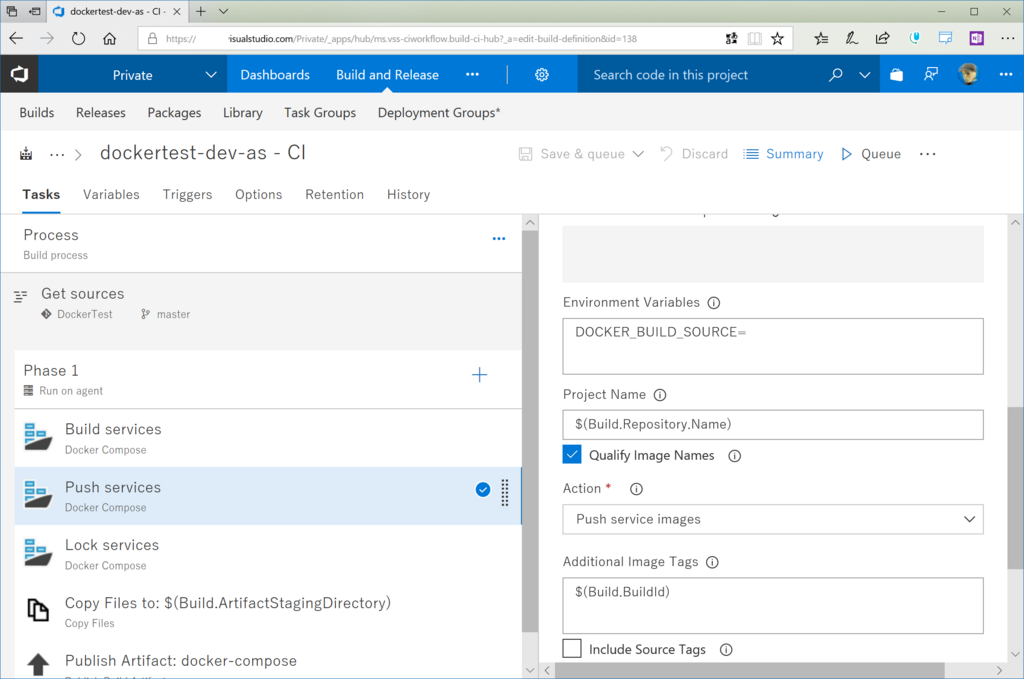Open the settings gear in the navigation bar
The image size is (1024, 679).
click(541, 74)
